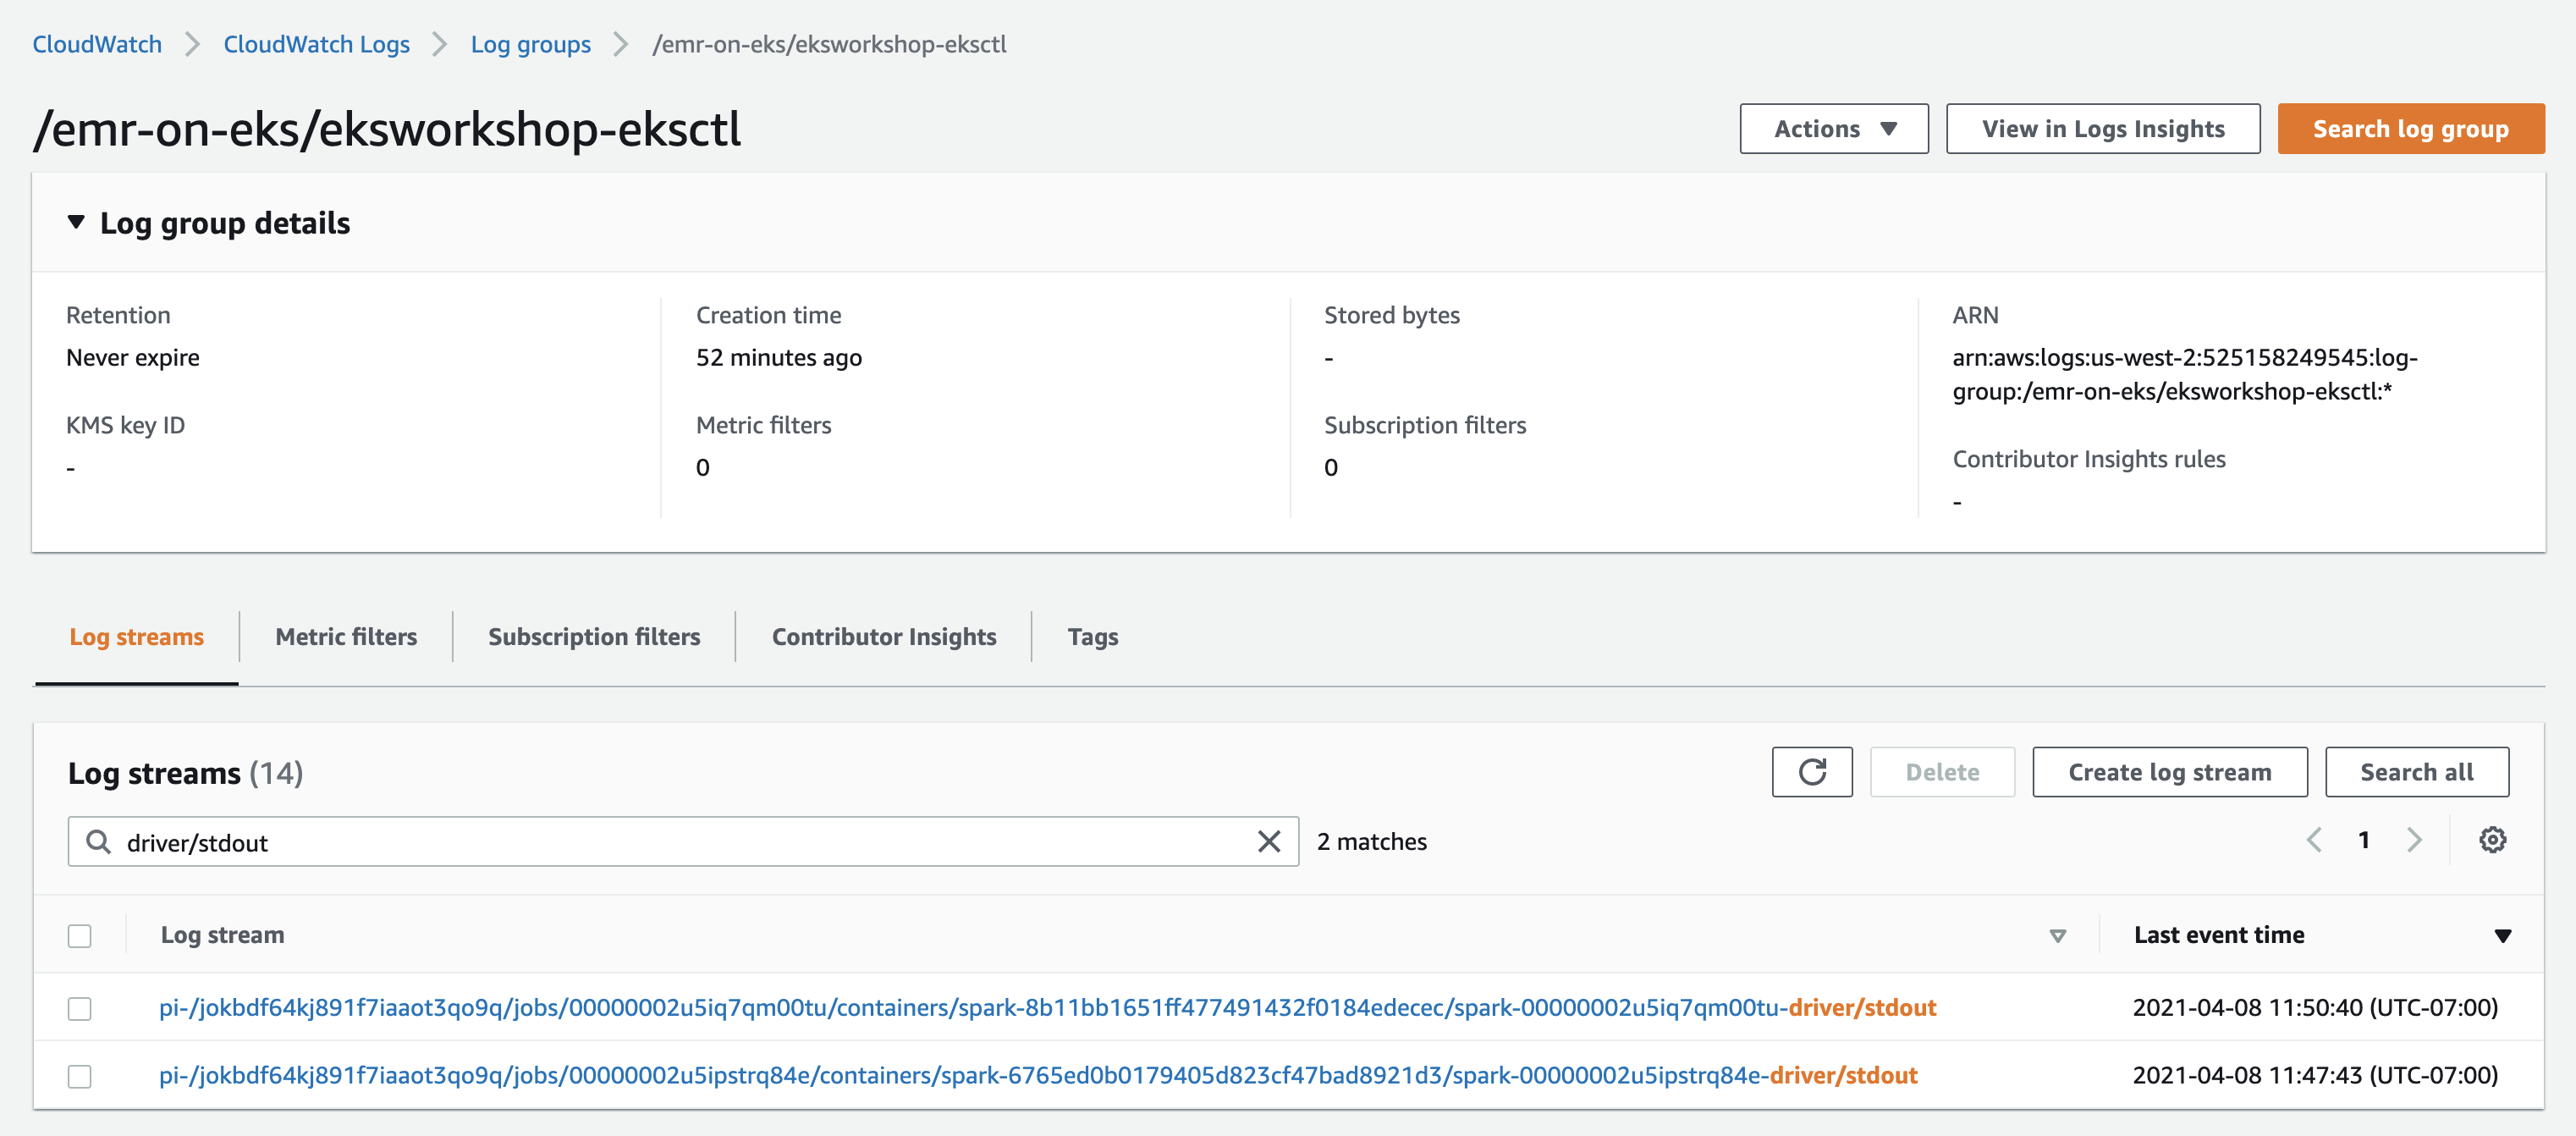Refresh the log streams list
This screenshot has width=2576, height=1136.
(x=1811, y=772)
